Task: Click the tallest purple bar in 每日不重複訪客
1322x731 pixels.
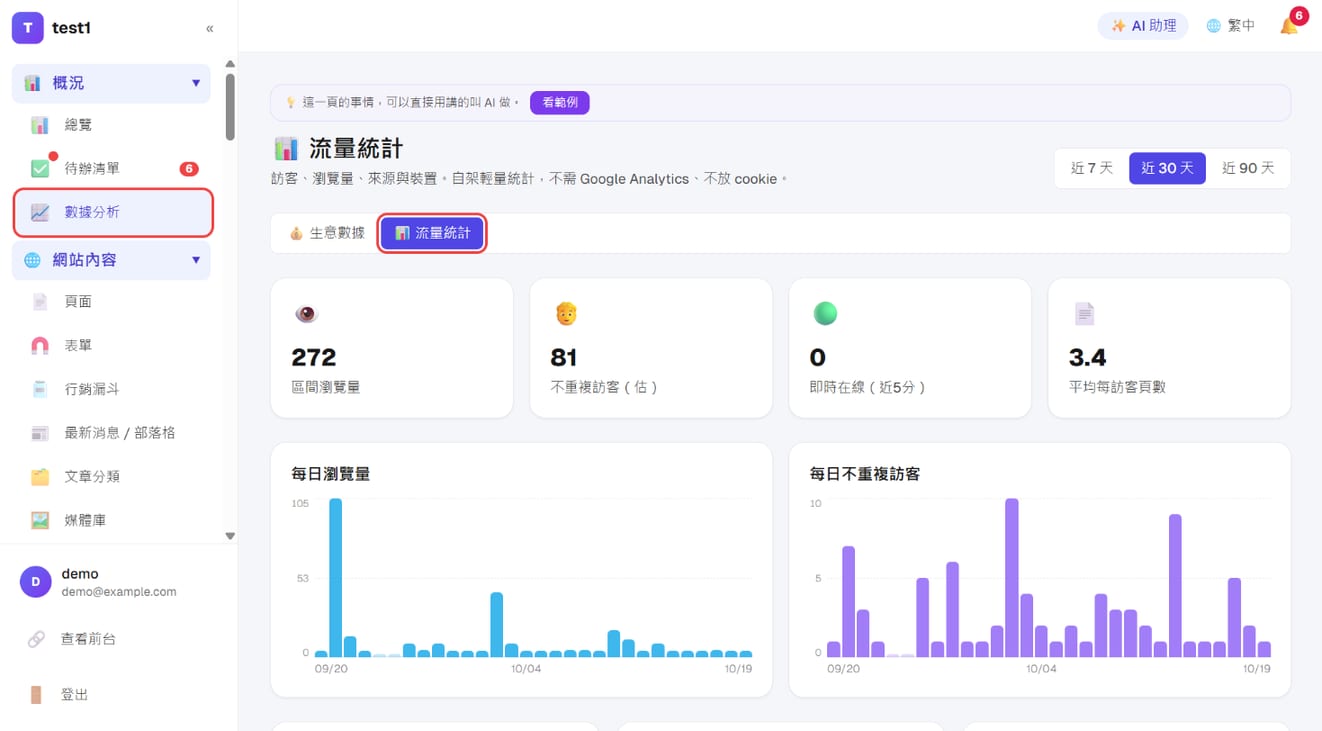Action: [x=1012, y=578]
